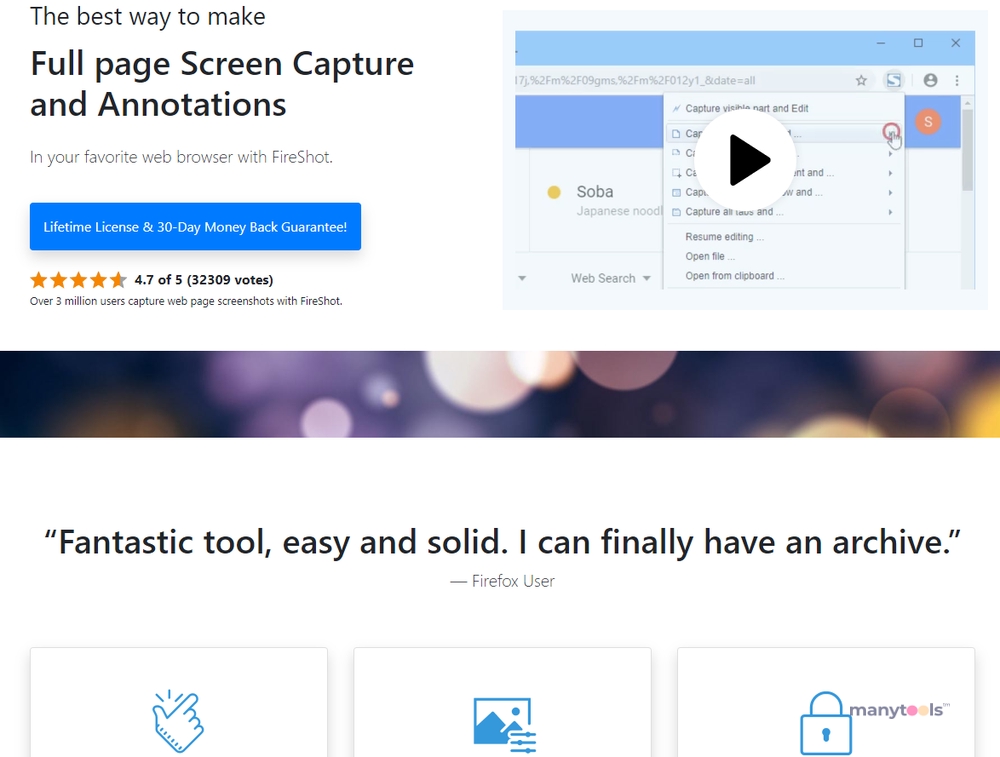
Task: Open the three-dot browser menu in video
Action: pyautogui.click(x=957, y=80)
